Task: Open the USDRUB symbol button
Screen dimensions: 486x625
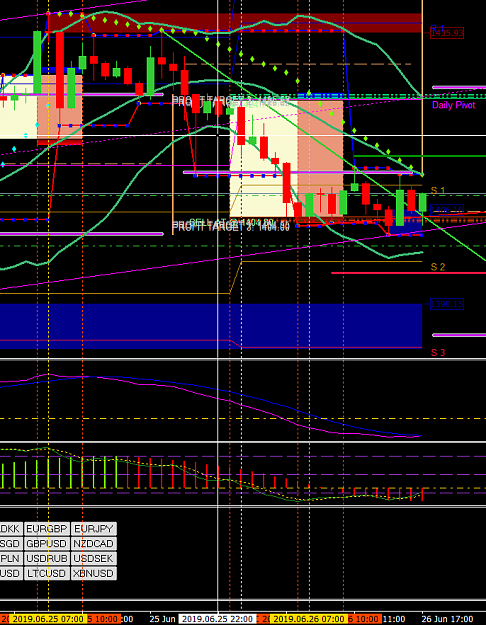Action: click(47, 558)
